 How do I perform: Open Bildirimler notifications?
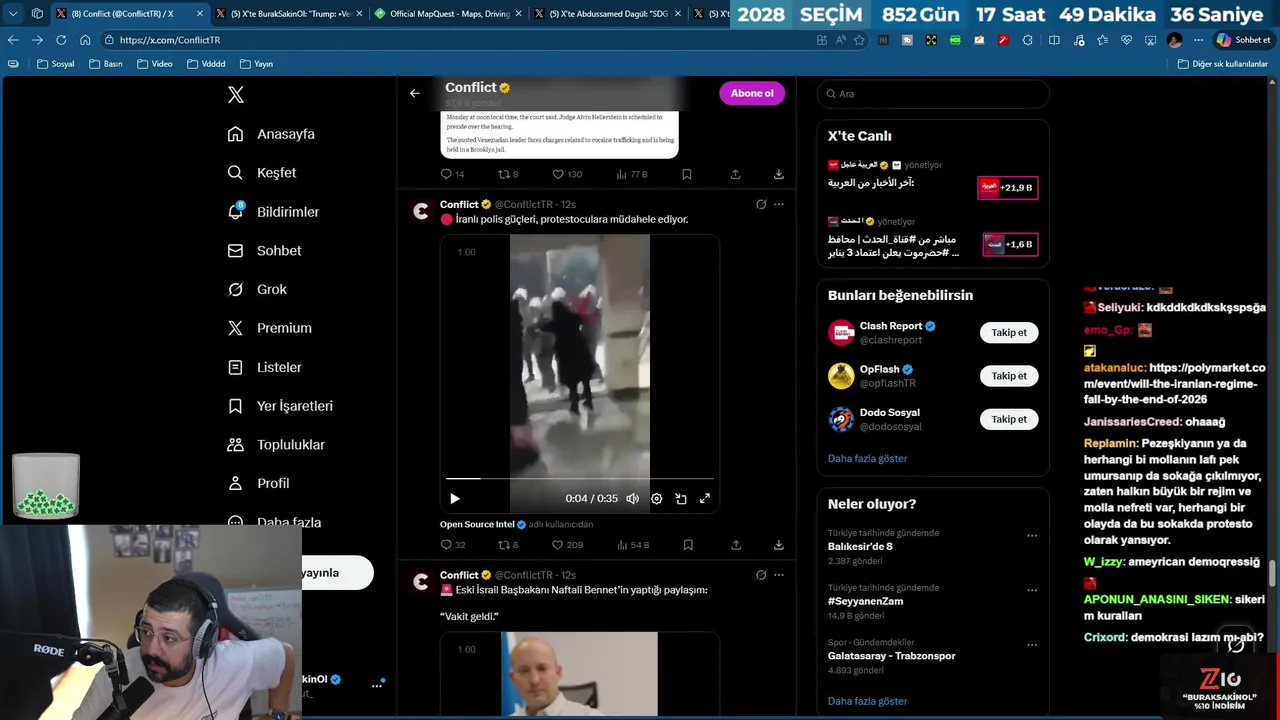[273, 212]
